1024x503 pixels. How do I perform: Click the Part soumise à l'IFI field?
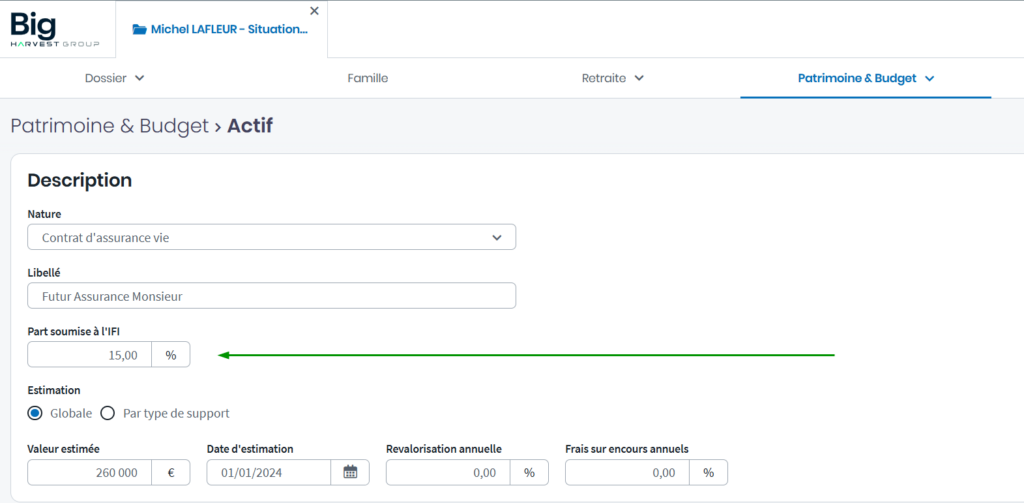pyautogui.click(x=90, y=355)
